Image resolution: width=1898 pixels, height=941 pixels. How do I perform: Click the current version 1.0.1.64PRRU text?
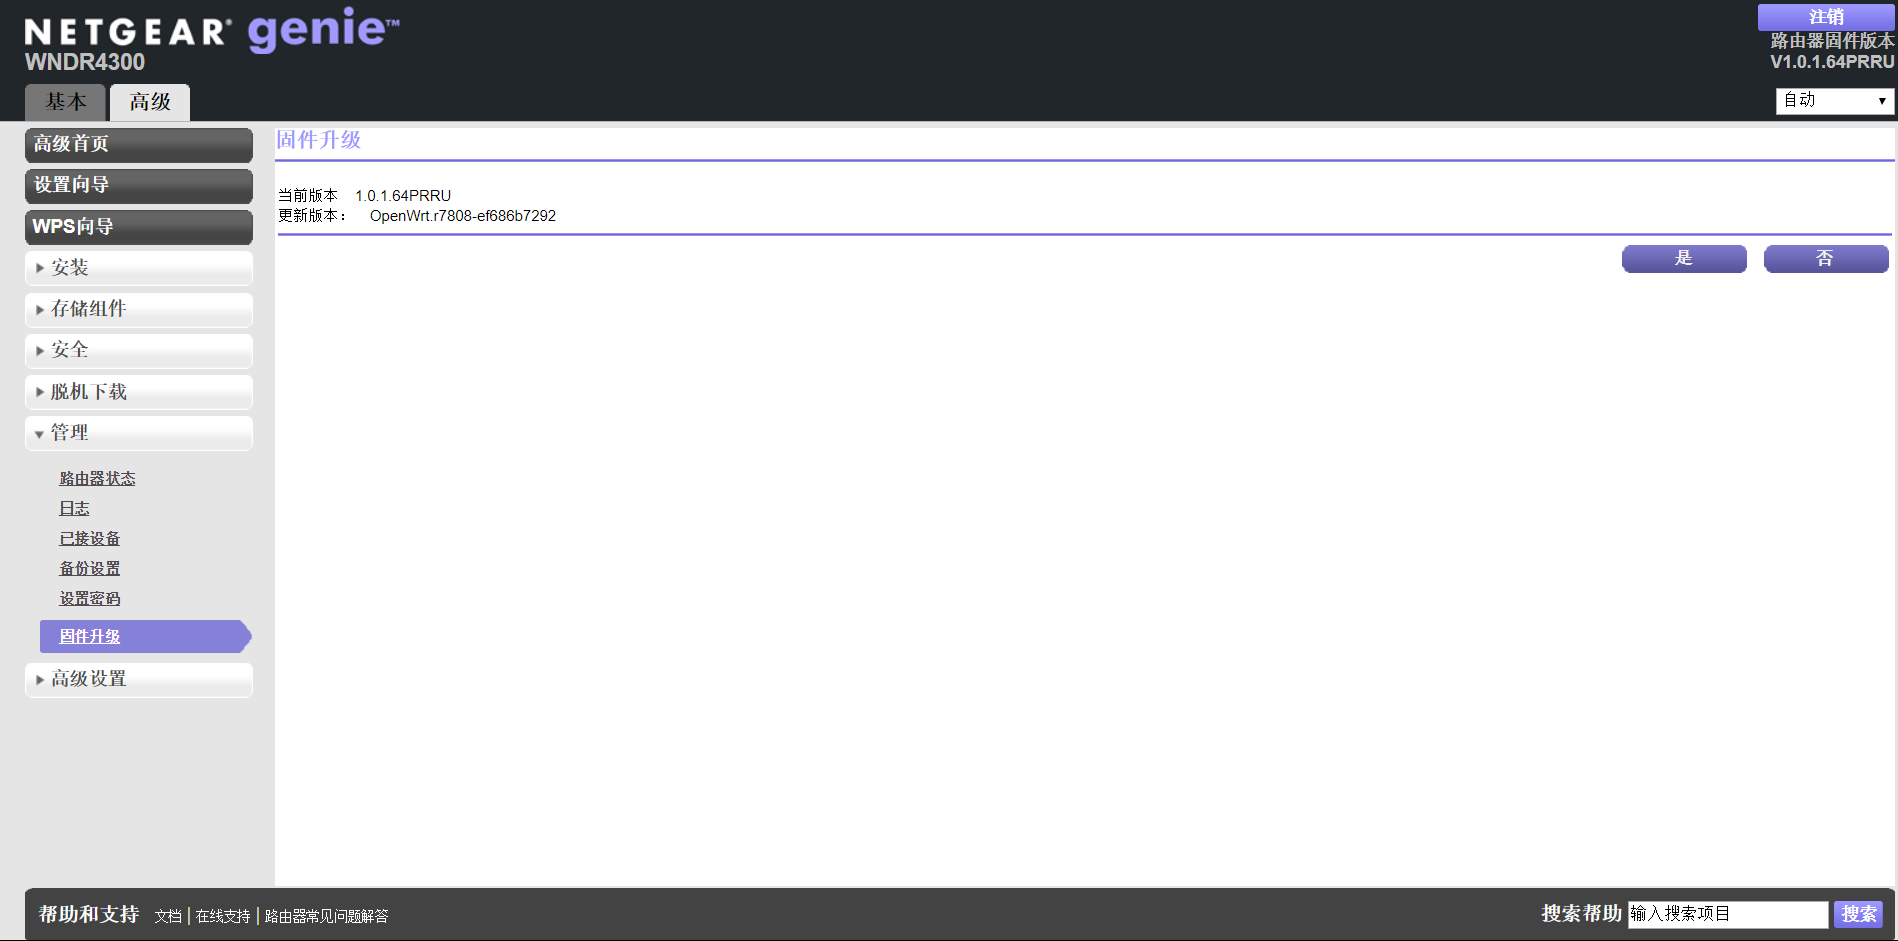(403, 196)
